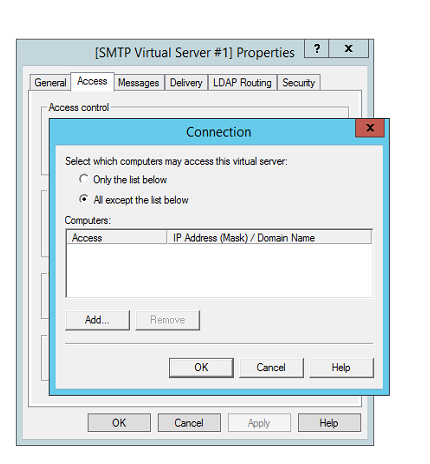
Task: Close the SMTP Virtual Server Properties window
Action: pos(349,49)
